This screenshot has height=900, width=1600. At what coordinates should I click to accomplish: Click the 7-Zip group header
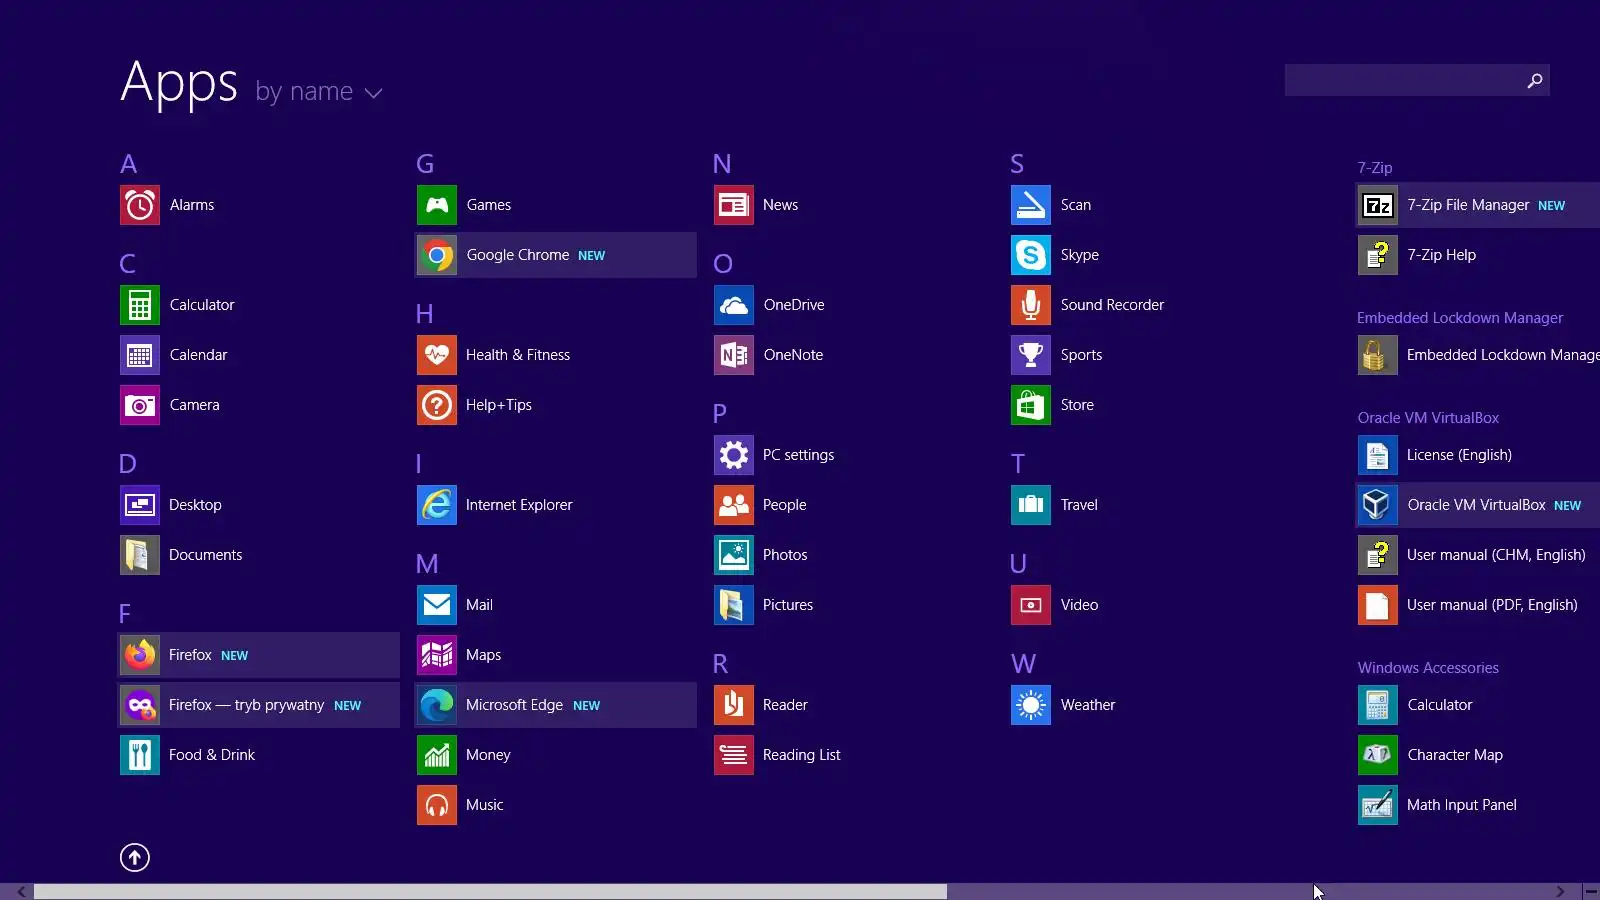click(1375, 168)
